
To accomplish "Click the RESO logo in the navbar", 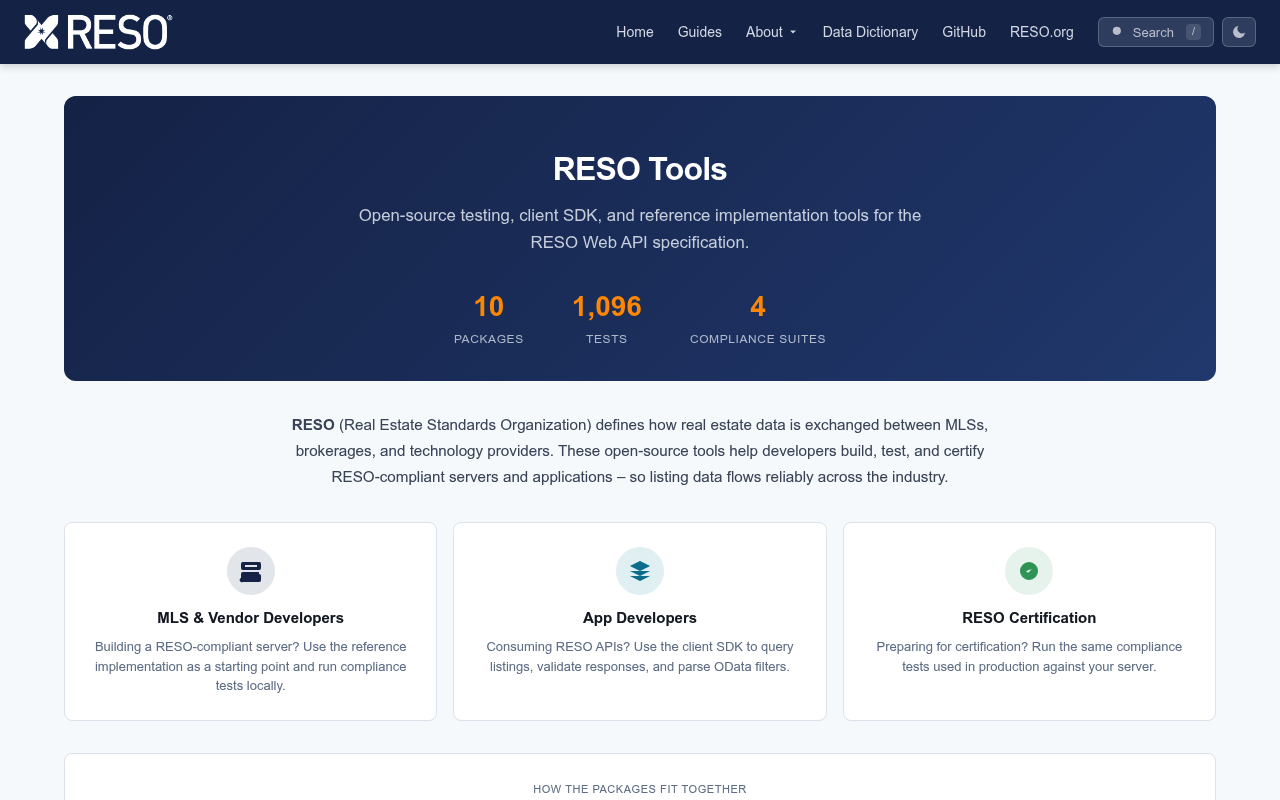I will [x=98, y=32].
